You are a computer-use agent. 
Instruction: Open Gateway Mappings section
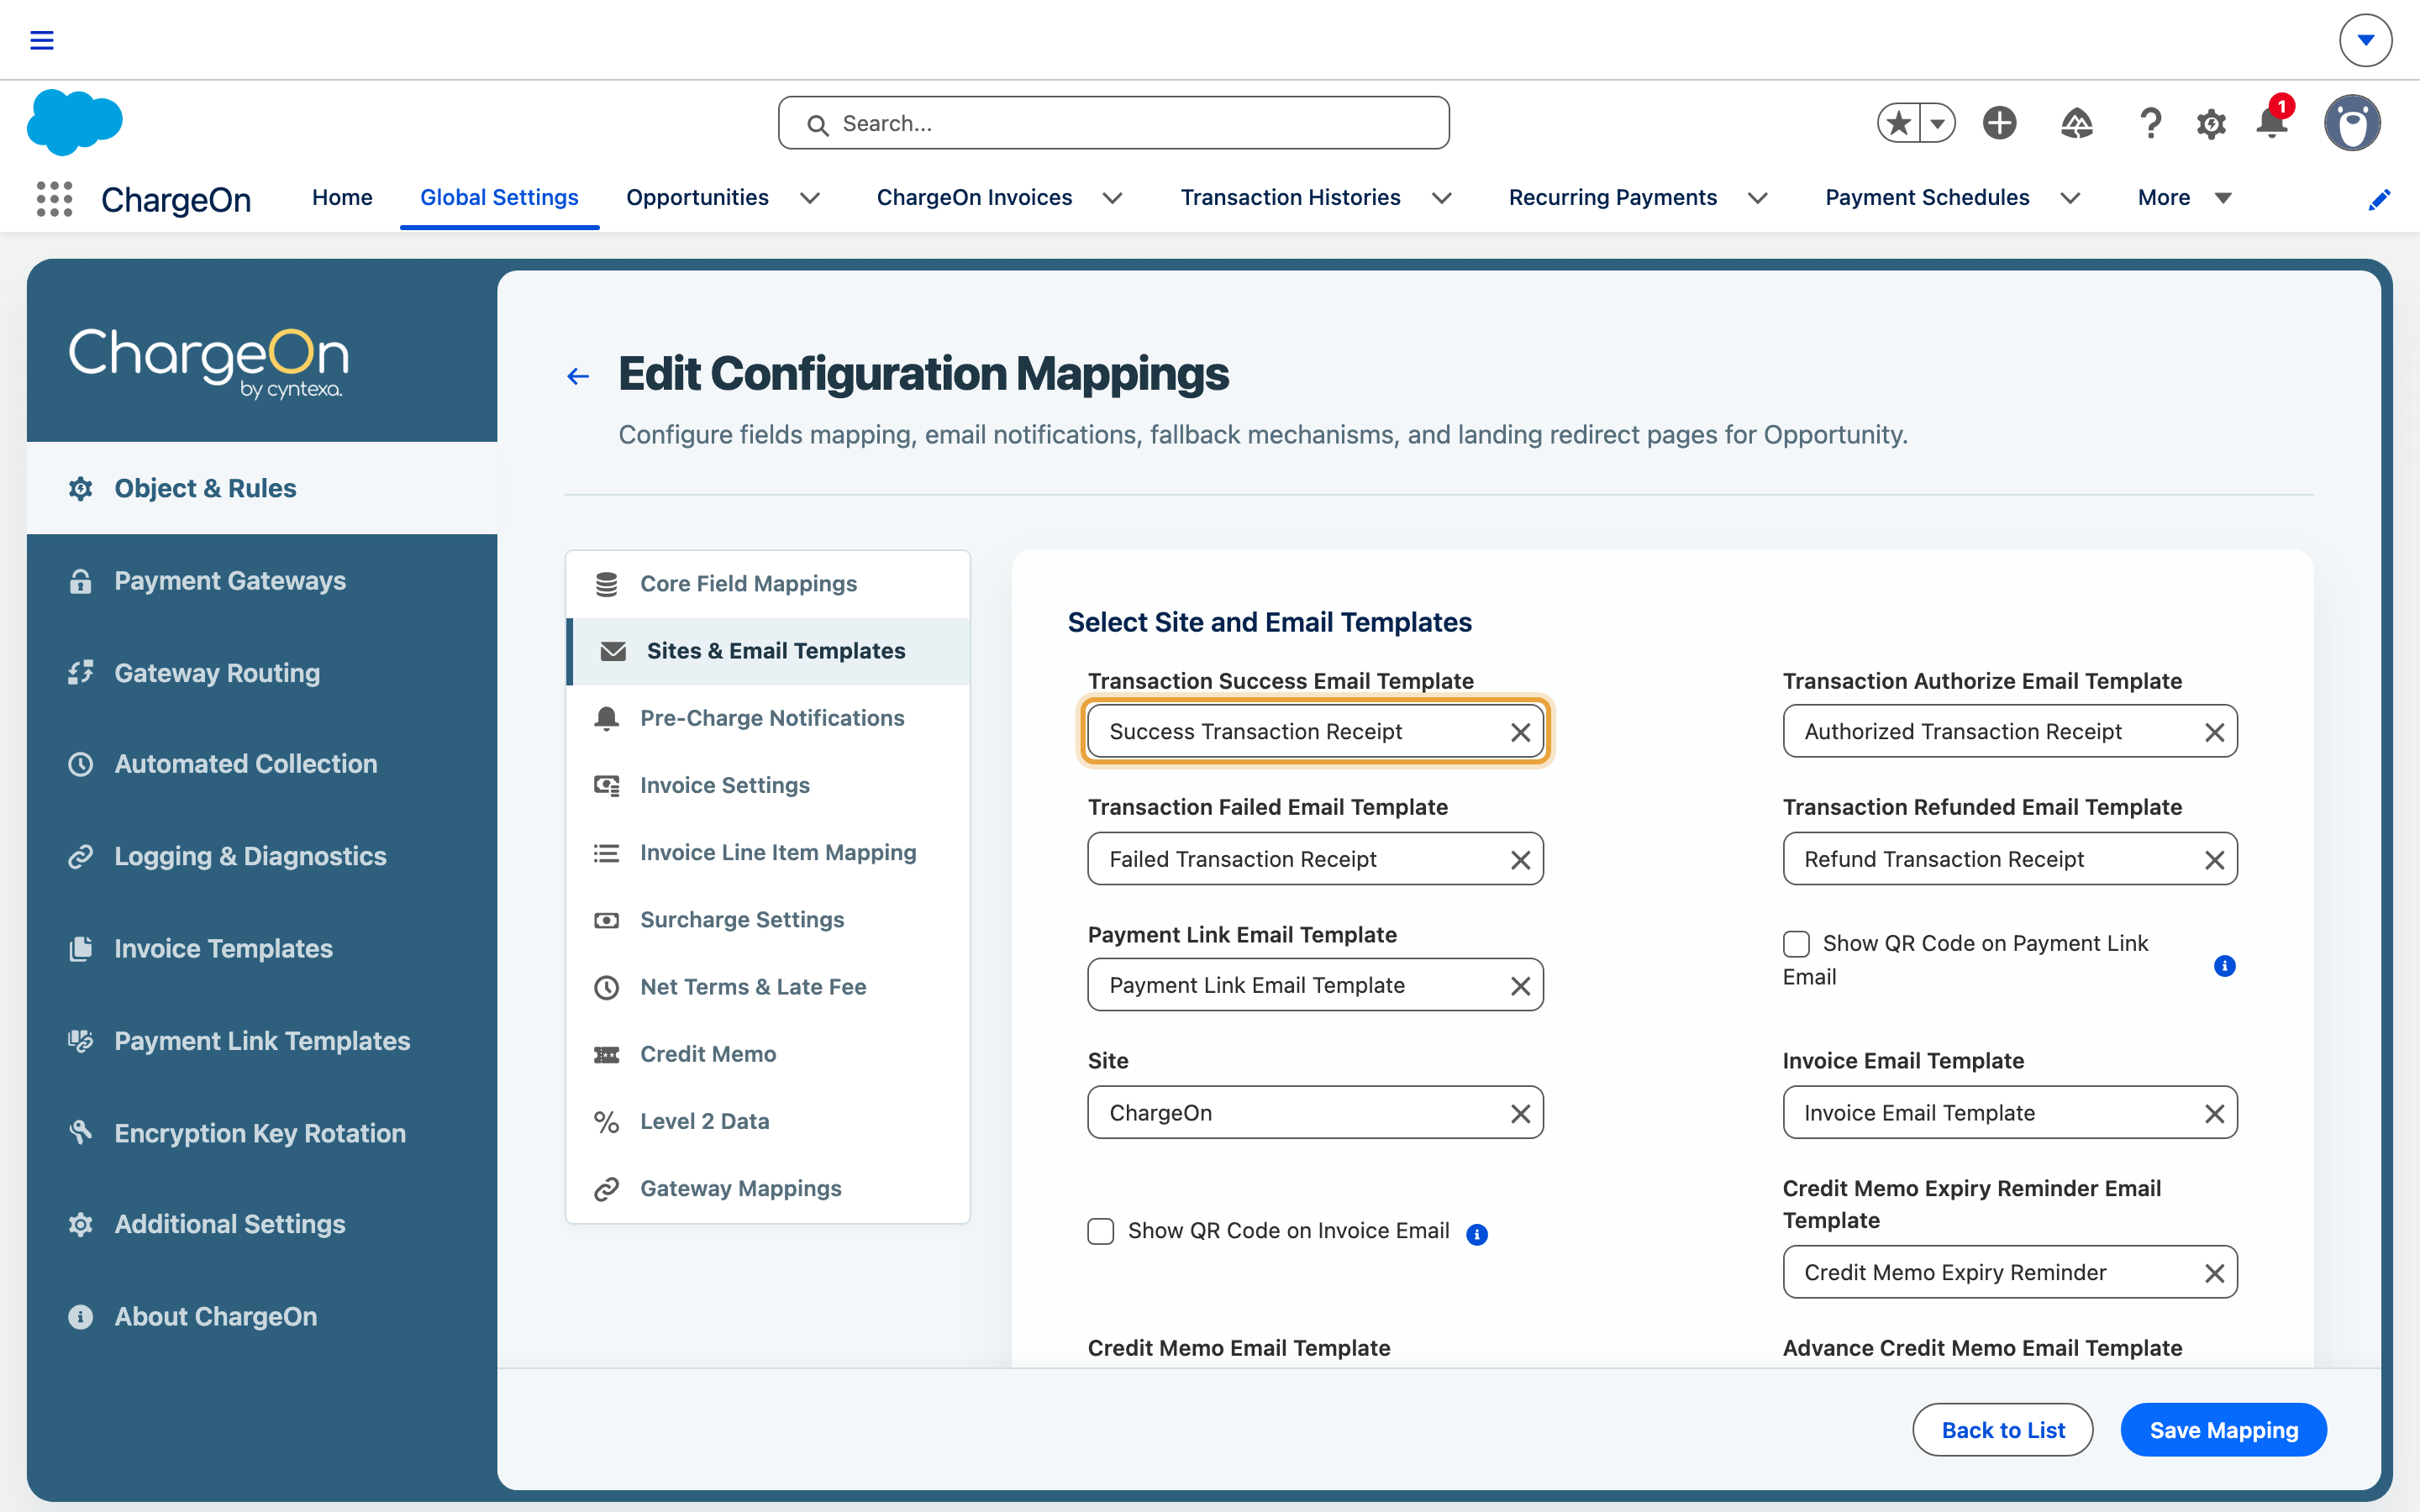tap(768, 1188)
